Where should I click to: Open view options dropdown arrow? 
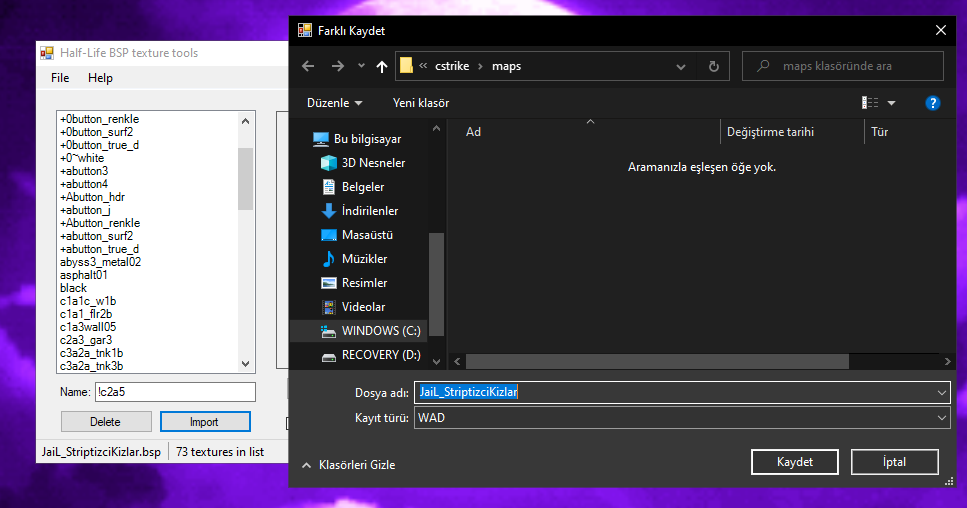[891, 103]
